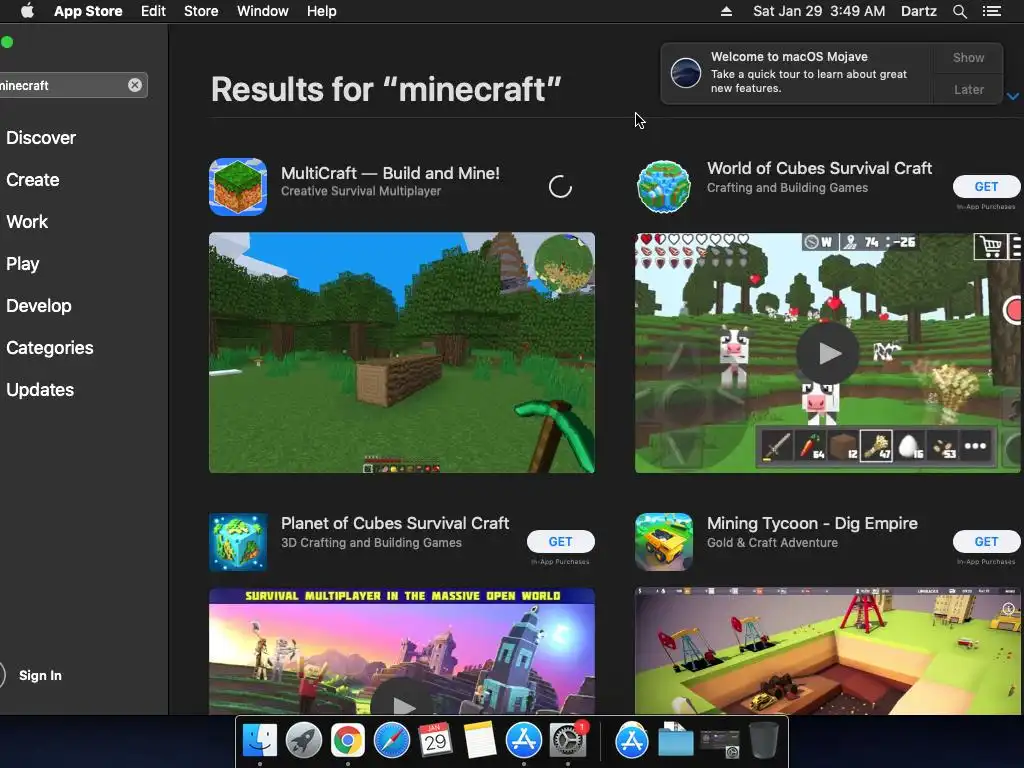Go to the Discover section
Image resolution: width=1024 pixels, height=768 pixels.
pos(41,138)
